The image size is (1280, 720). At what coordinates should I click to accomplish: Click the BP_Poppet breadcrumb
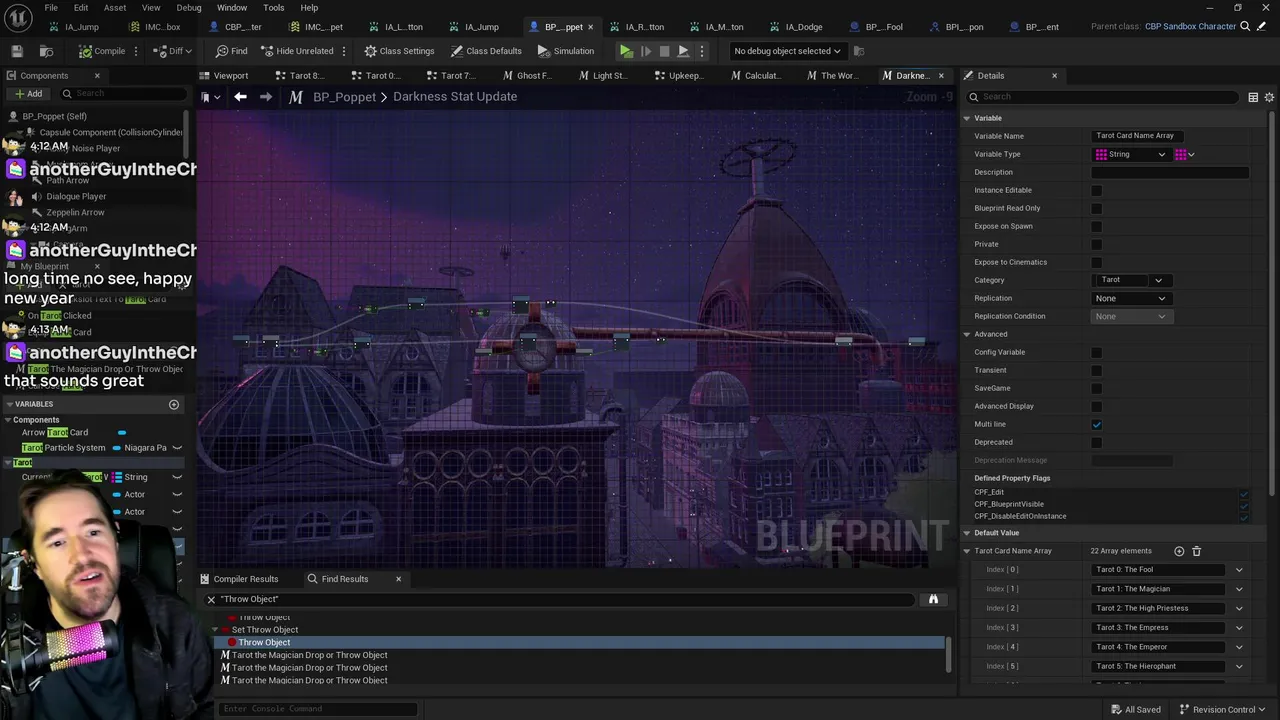pyautogui.click(x=344, y=97)
